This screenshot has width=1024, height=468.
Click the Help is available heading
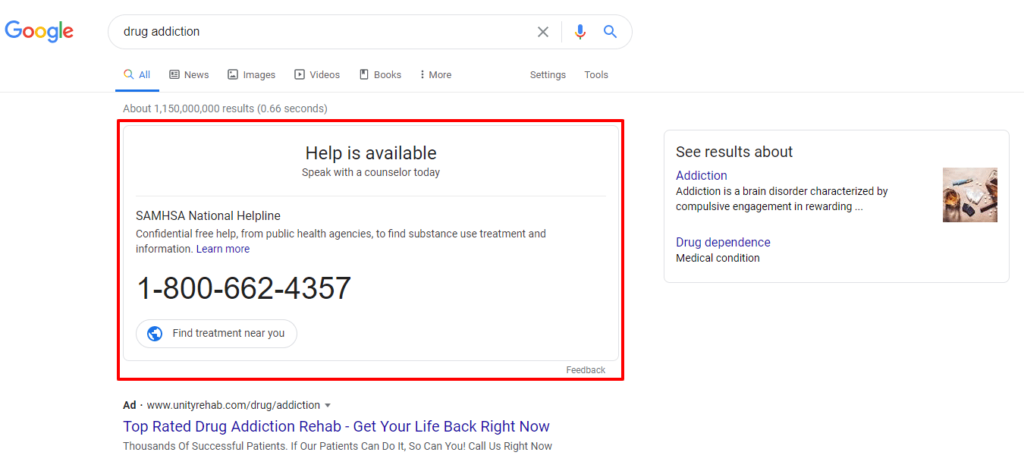[371, 153]
